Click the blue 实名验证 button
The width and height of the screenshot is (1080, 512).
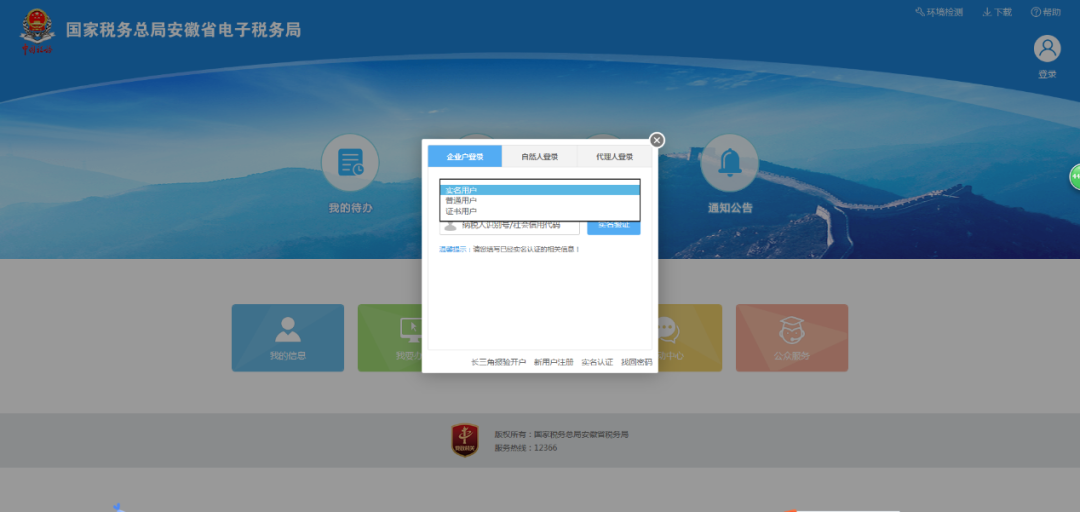[x=614, y=225]
